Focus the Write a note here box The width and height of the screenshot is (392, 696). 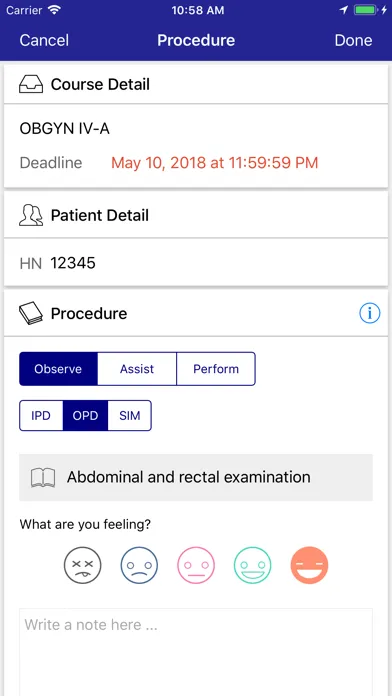(x=196, y=652)
